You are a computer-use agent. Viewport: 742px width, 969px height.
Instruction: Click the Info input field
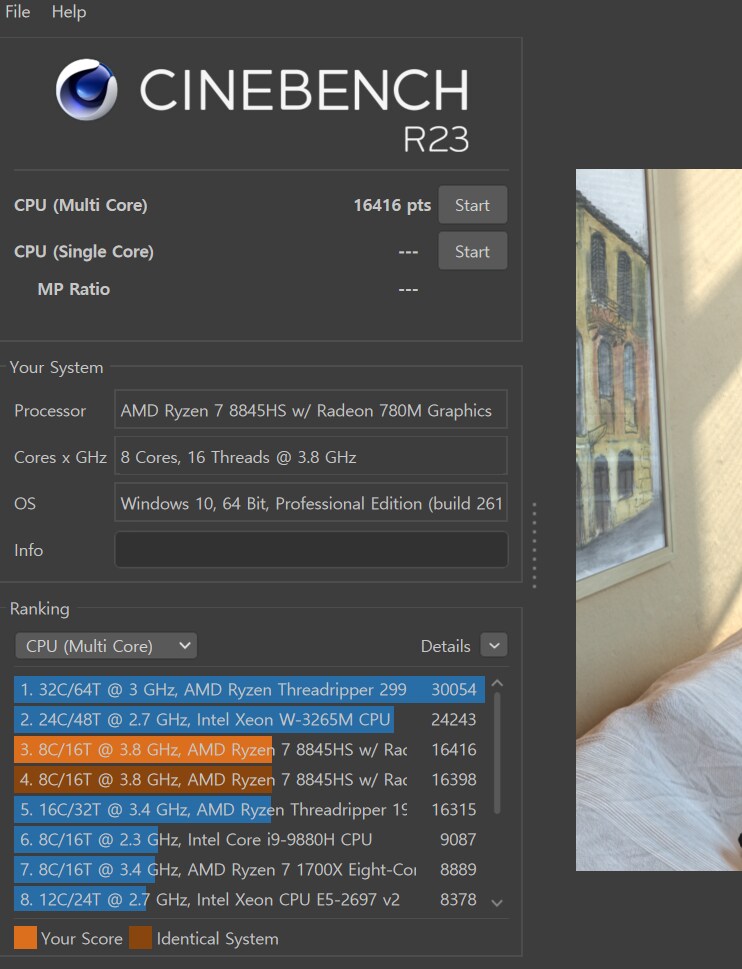click(x=311, y=549)
